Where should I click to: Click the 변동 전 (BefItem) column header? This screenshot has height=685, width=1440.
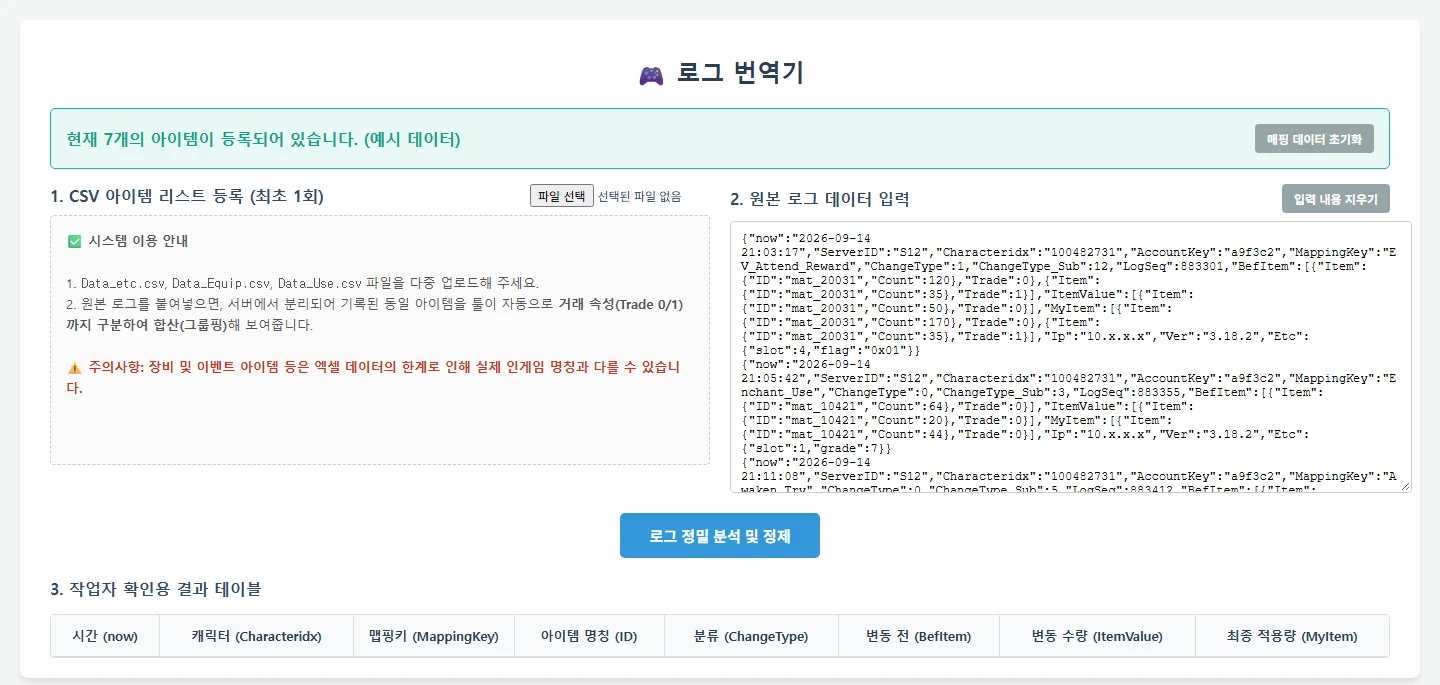click(918, 636)
